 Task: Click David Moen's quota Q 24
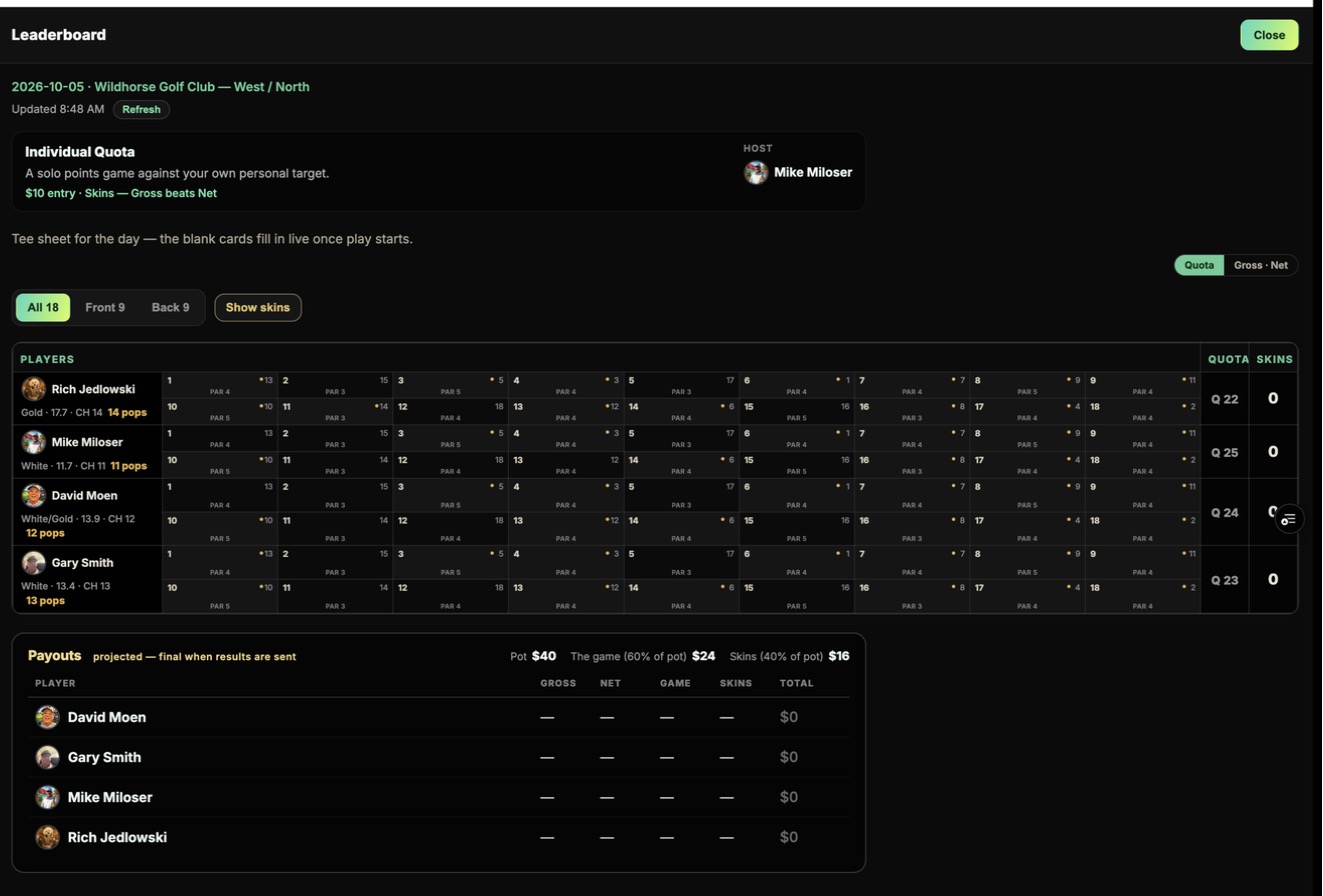click(x=1224, y=512)
